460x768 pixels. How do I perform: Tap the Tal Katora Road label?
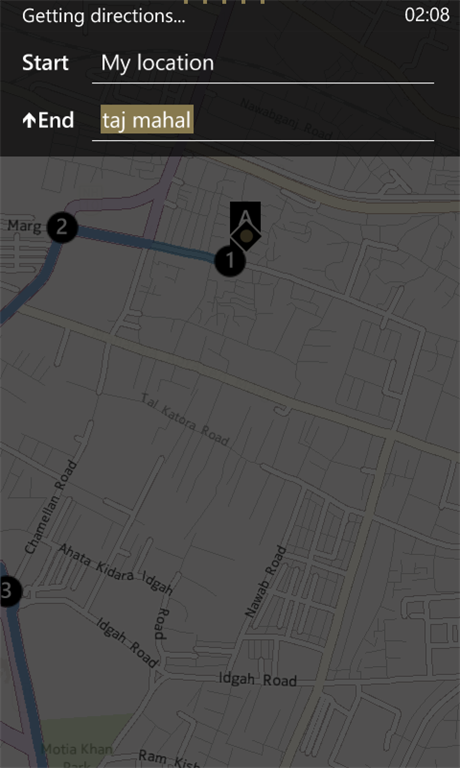185,419
